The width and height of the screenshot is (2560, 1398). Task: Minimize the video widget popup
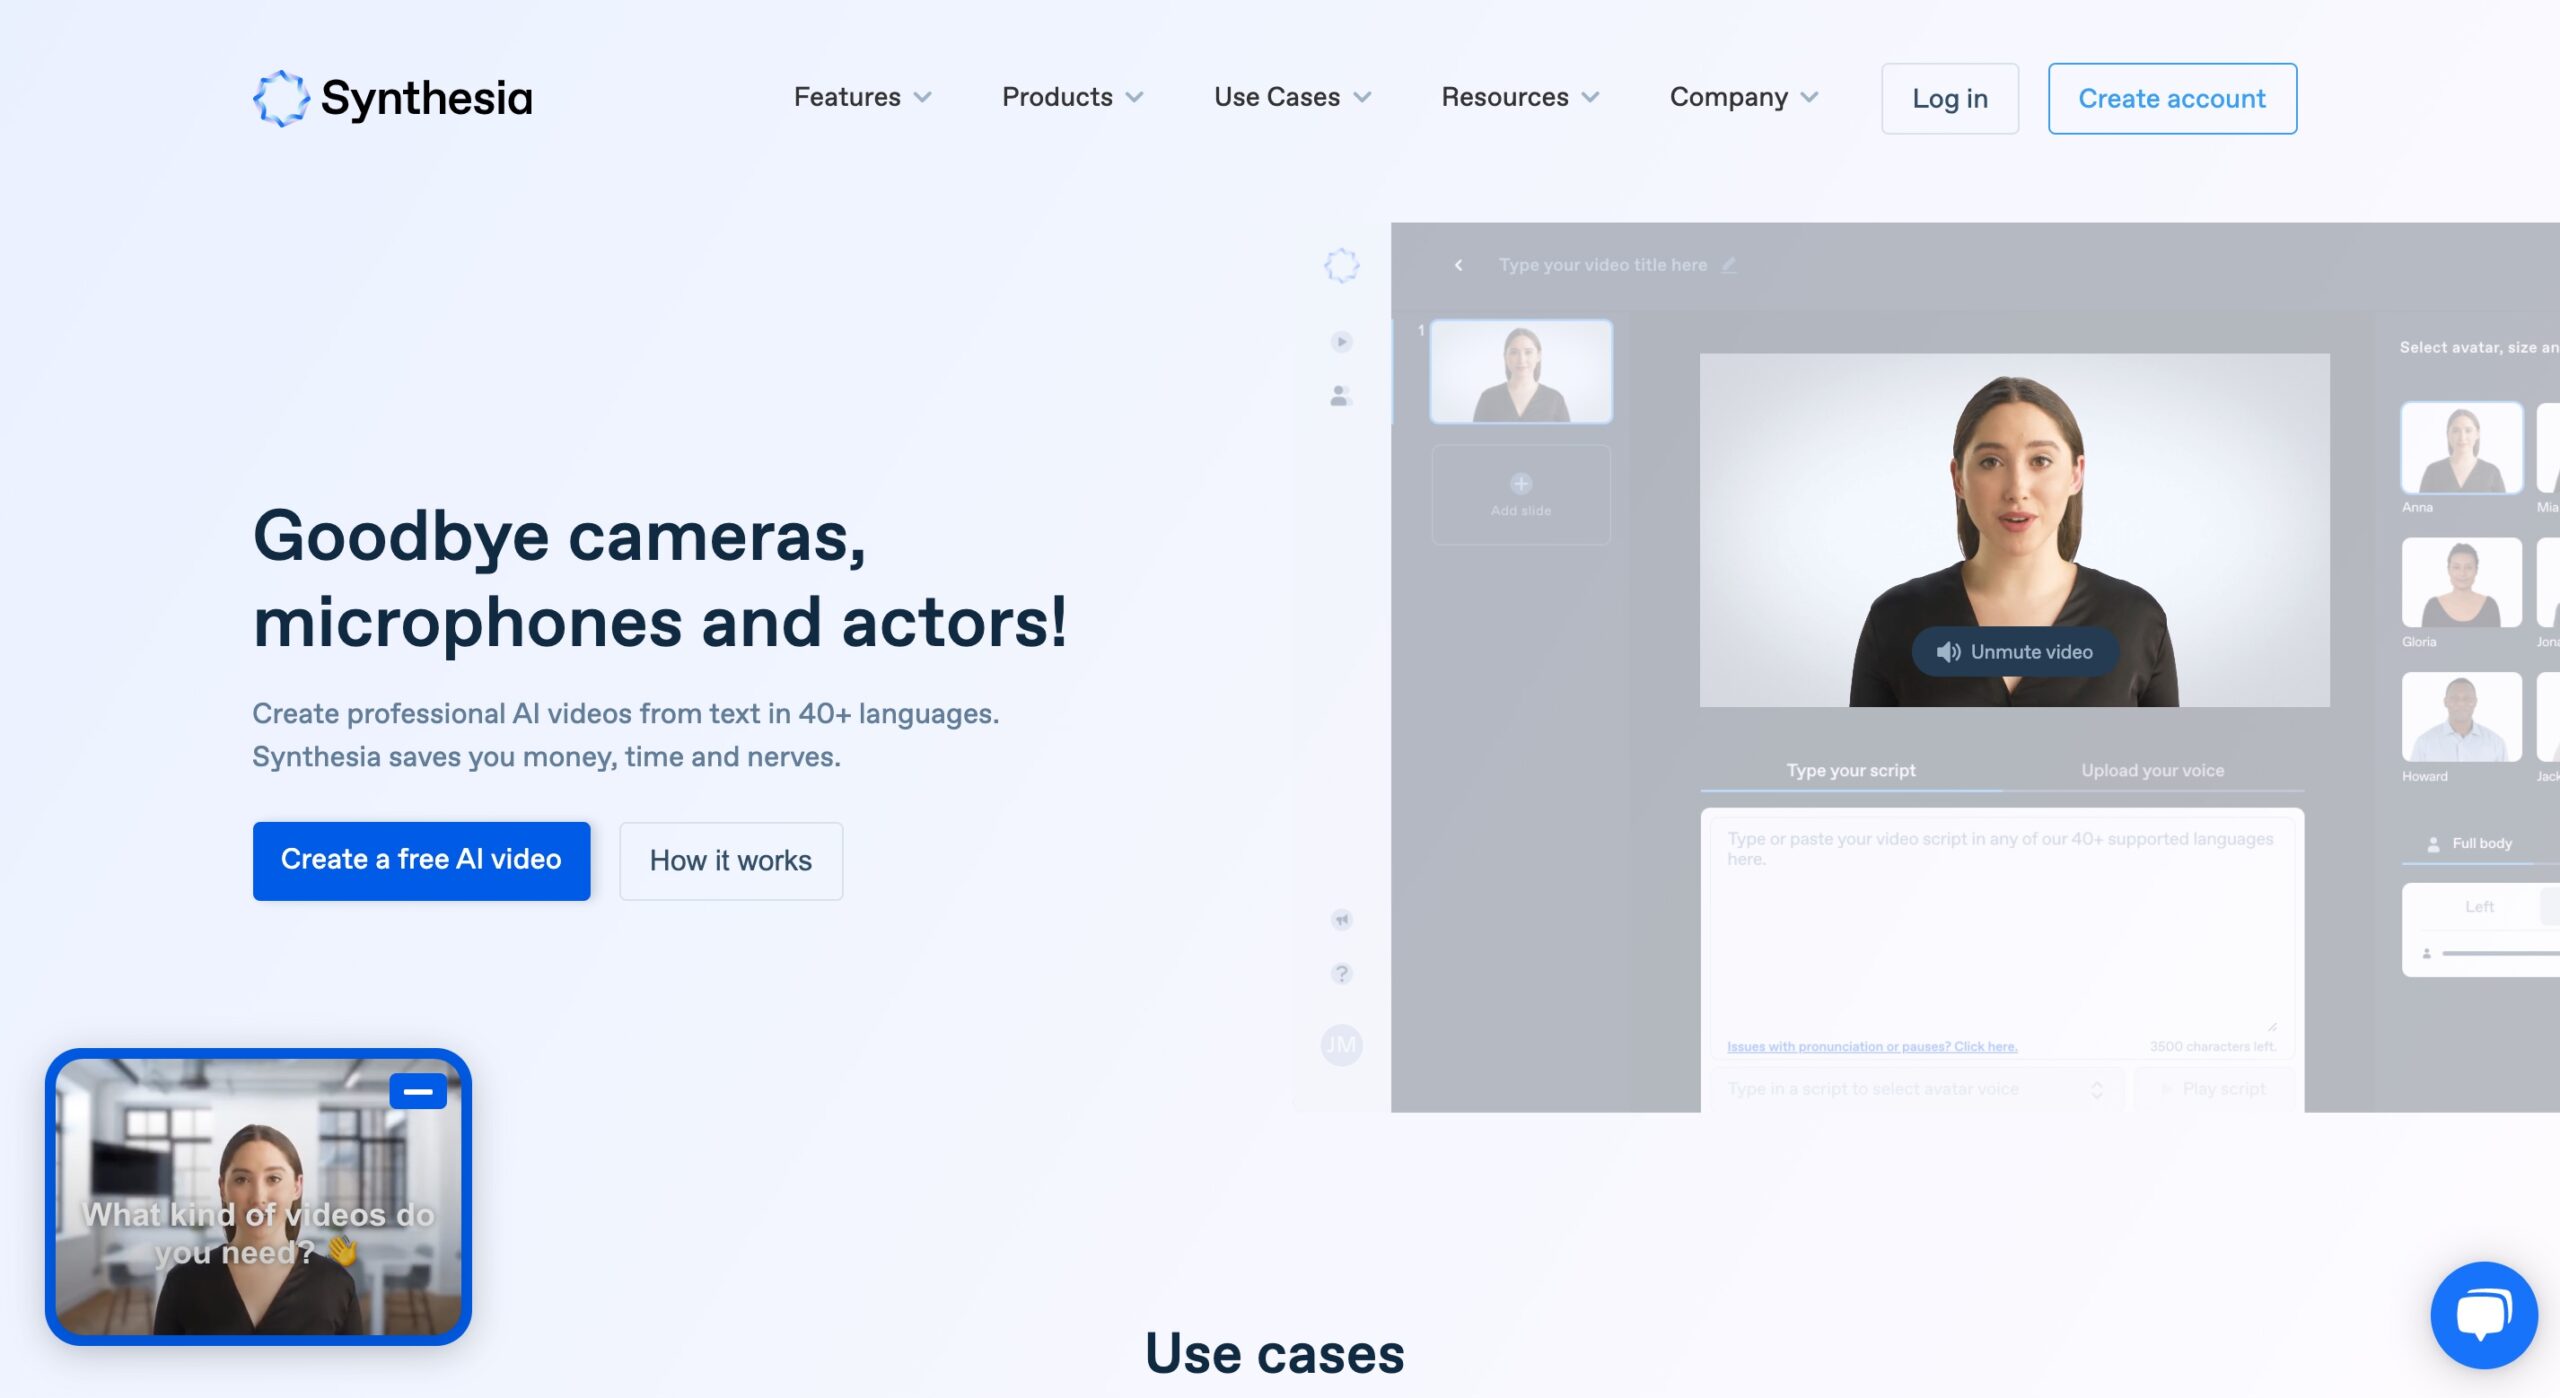417,1091
